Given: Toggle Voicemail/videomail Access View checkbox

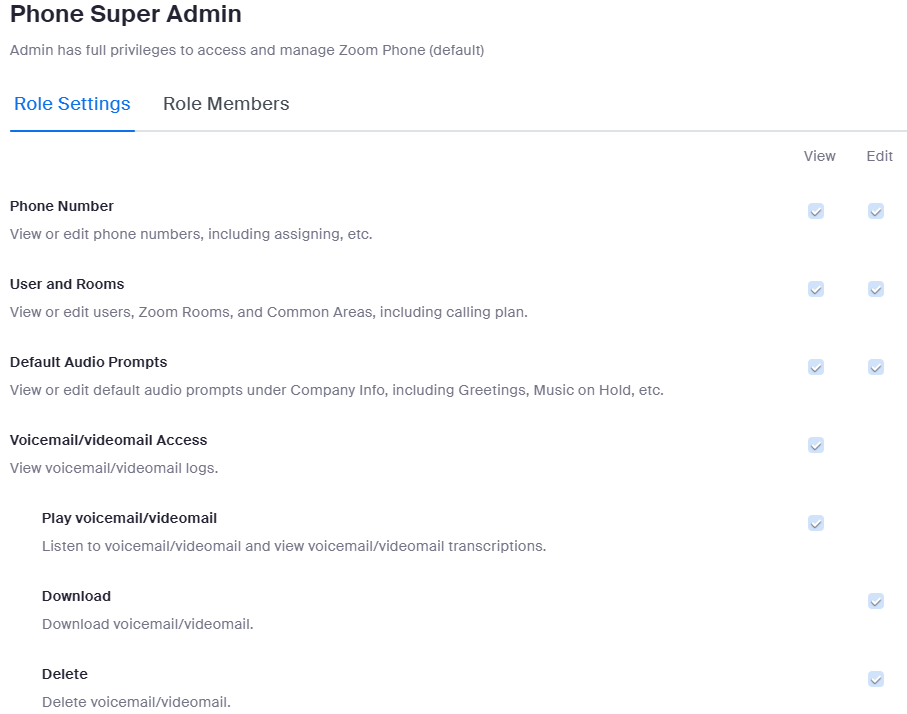Looking at the screenshot, I should (816, 445).
